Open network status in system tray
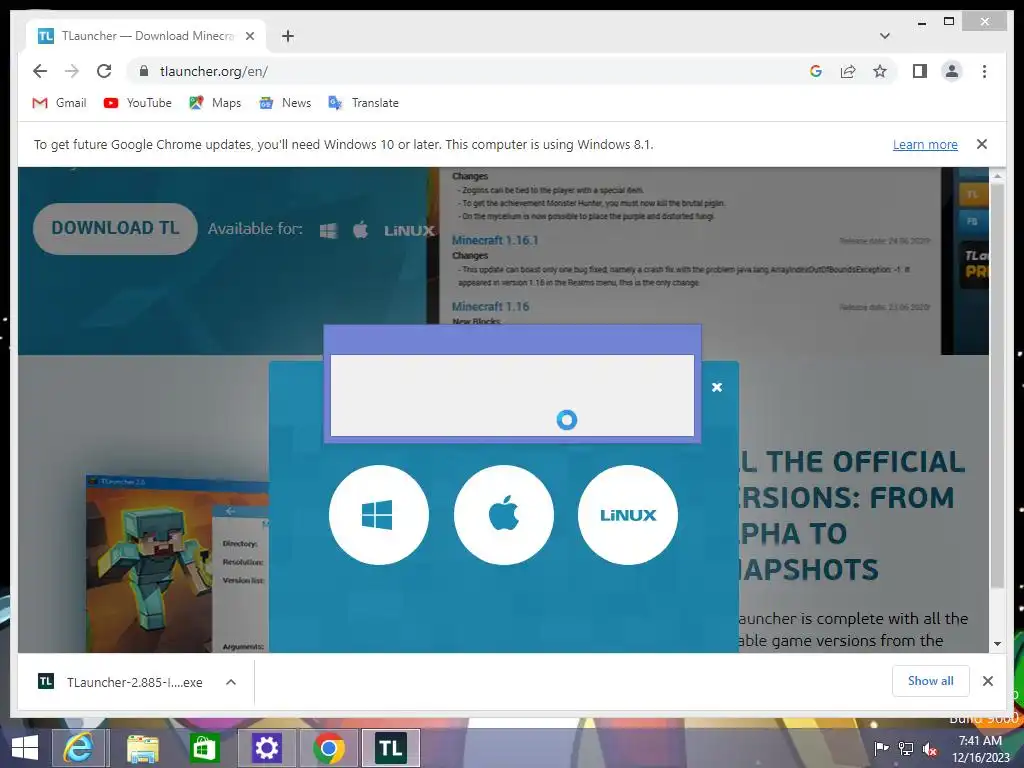 tap(906, 748)
